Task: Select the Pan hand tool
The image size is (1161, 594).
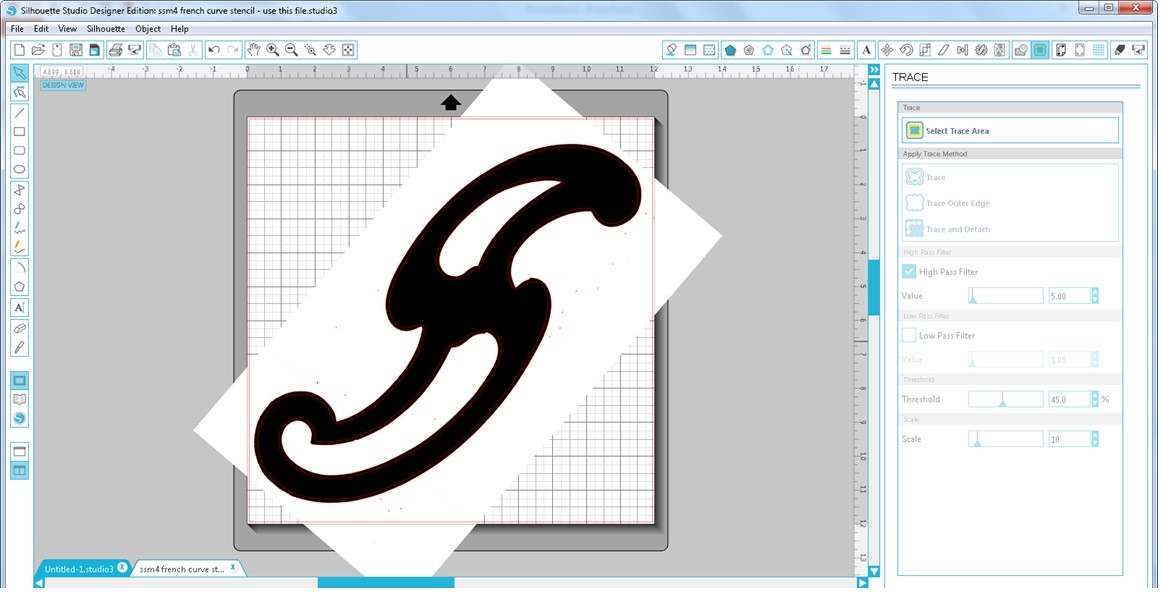Action: point(254,50)
